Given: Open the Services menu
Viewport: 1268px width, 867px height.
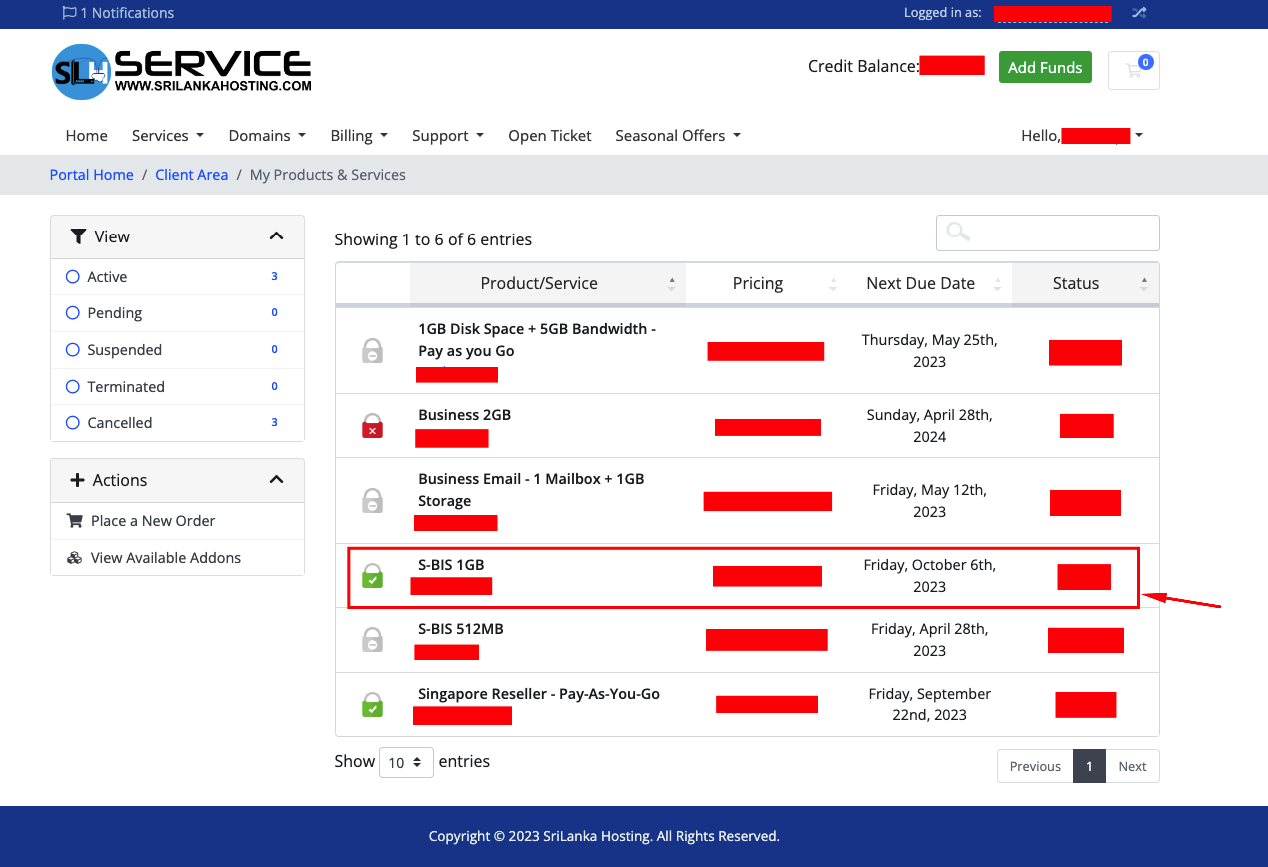Looking at the screenshot, I should pyautogui.click(x=167, y=136).
